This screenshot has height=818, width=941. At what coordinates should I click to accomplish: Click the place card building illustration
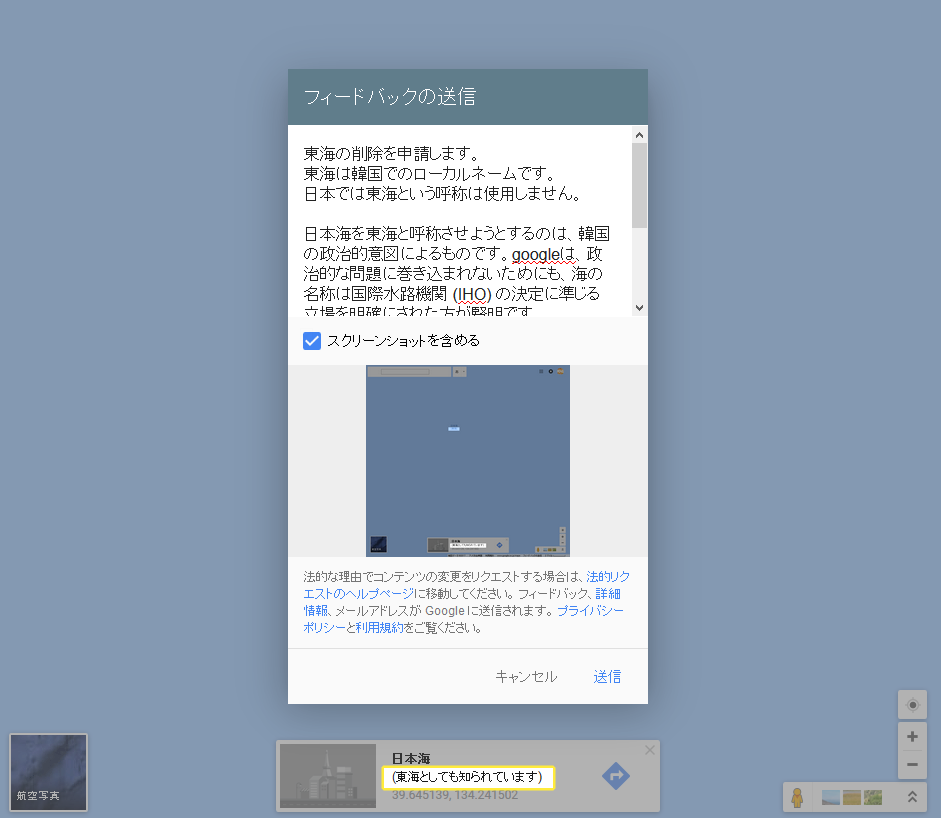coord(327,776)
